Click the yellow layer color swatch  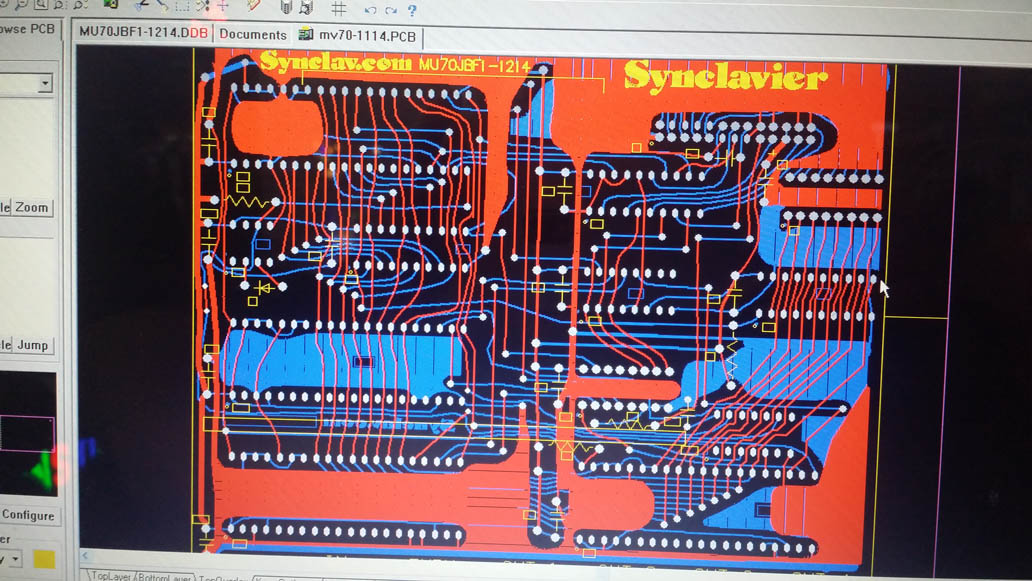(x=44, y=559)
